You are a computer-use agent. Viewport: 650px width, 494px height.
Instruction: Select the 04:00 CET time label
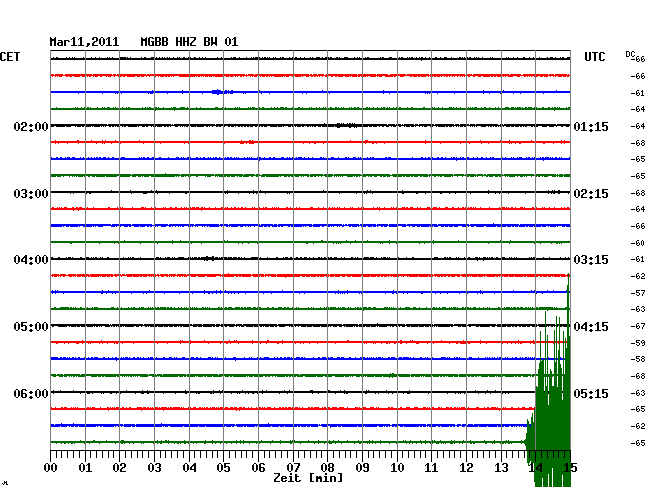(x=31, y=260)
